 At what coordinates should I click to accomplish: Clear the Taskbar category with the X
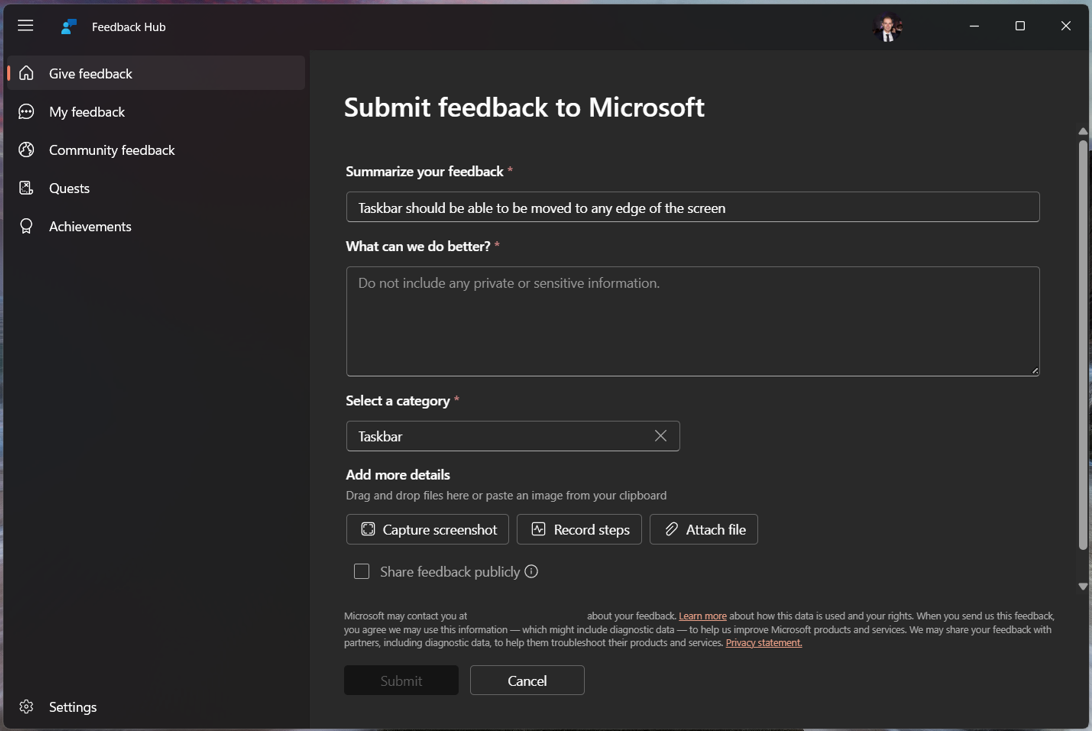[660, 436]
